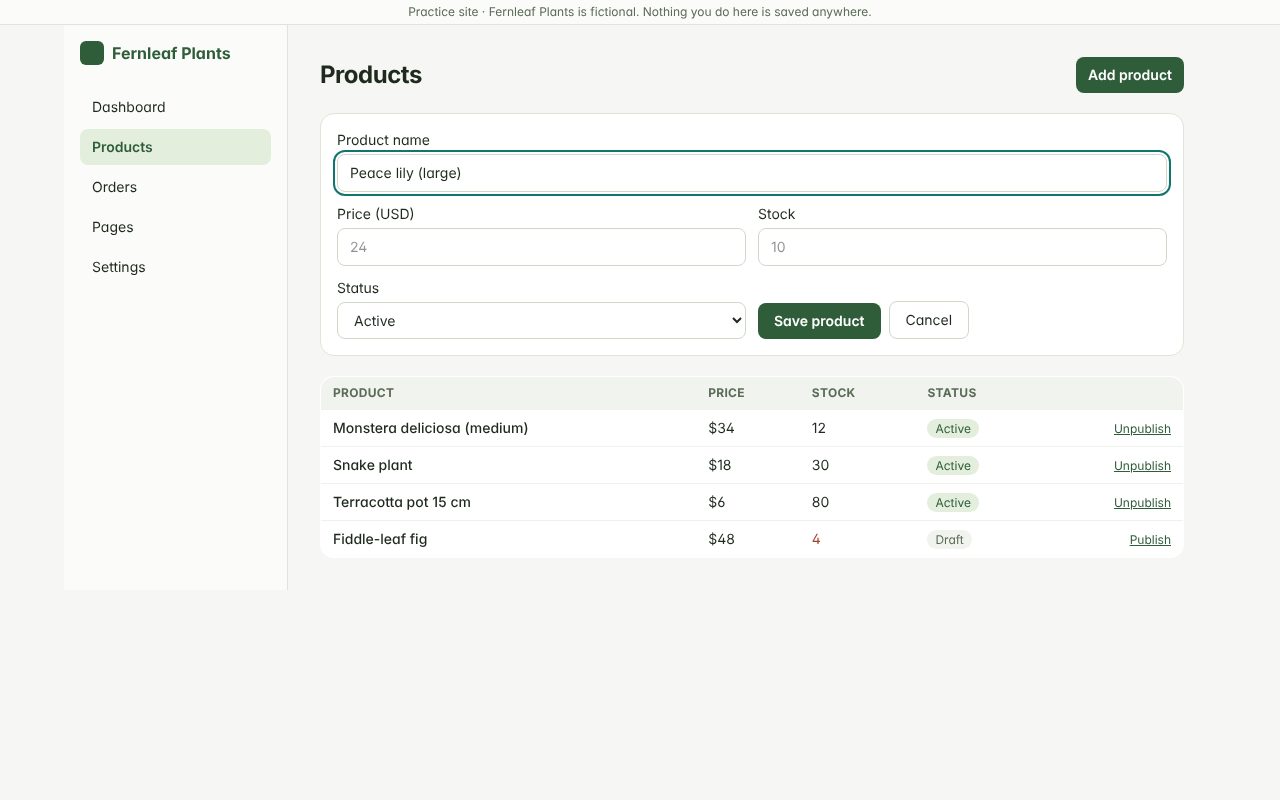
Task: Unpublish the Snake plant product
Action: [x=1142, y=466]
